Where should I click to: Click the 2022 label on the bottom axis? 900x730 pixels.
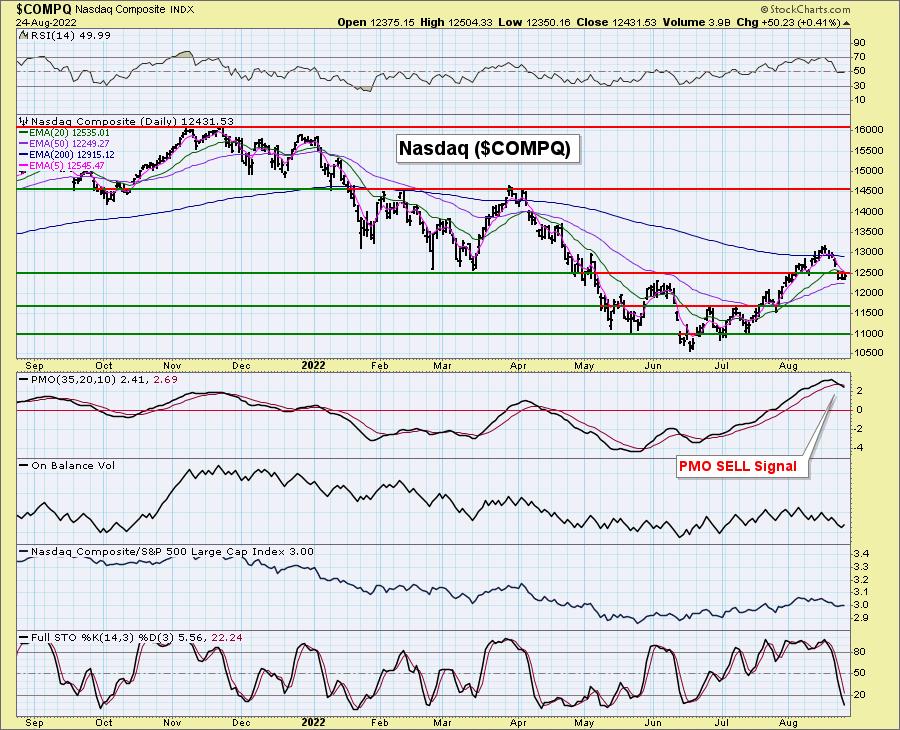point(313,723)
